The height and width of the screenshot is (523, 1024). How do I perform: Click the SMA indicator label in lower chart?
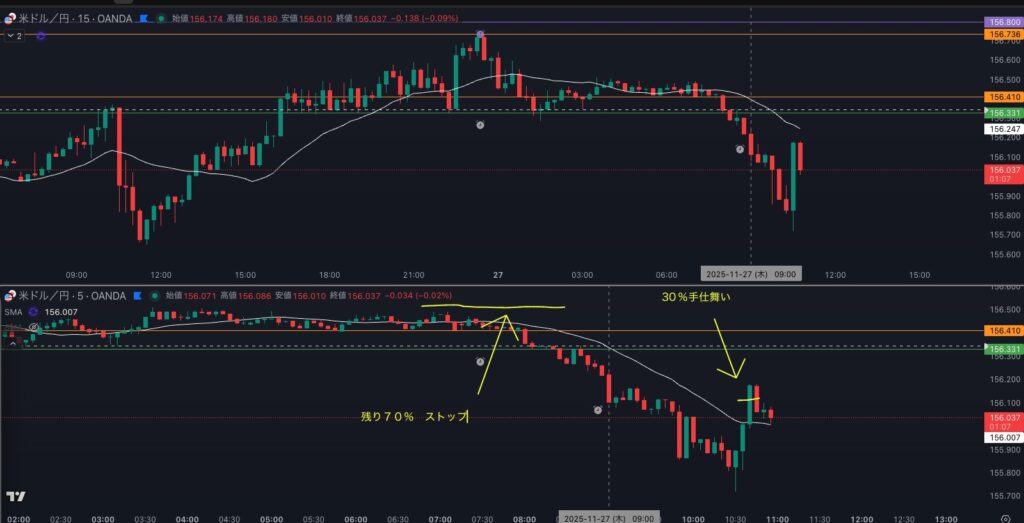pos(14,312)
